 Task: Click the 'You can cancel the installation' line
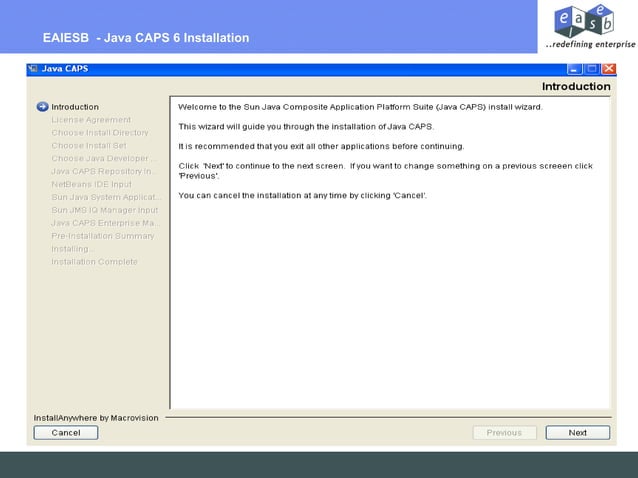coord(302,195)
